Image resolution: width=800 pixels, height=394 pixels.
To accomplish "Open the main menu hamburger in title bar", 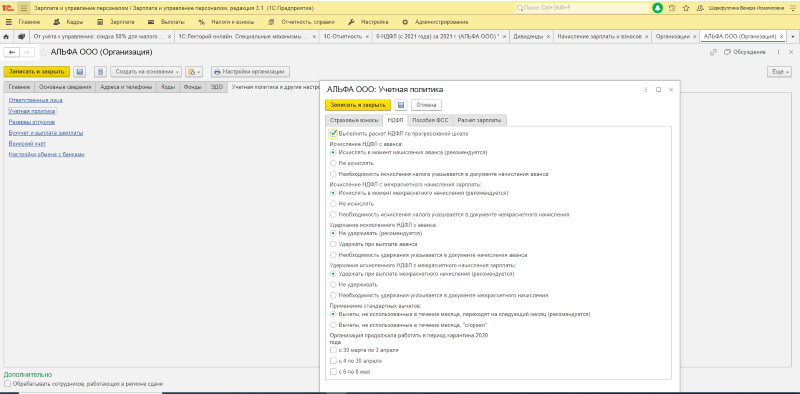I will click(23, 8).
